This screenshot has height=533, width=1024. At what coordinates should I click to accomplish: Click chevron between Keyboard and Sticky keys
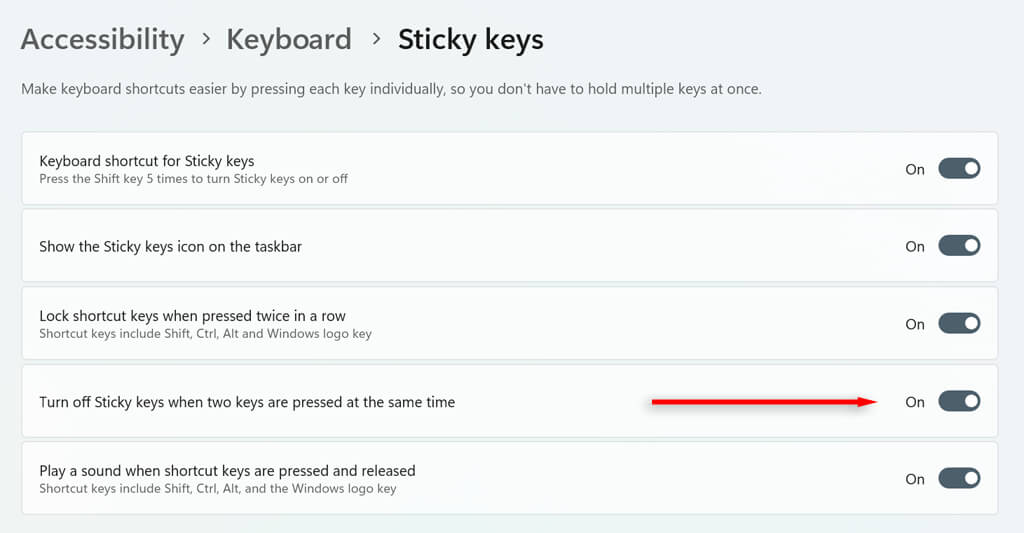pyautogui.click(x=376, y=40)
